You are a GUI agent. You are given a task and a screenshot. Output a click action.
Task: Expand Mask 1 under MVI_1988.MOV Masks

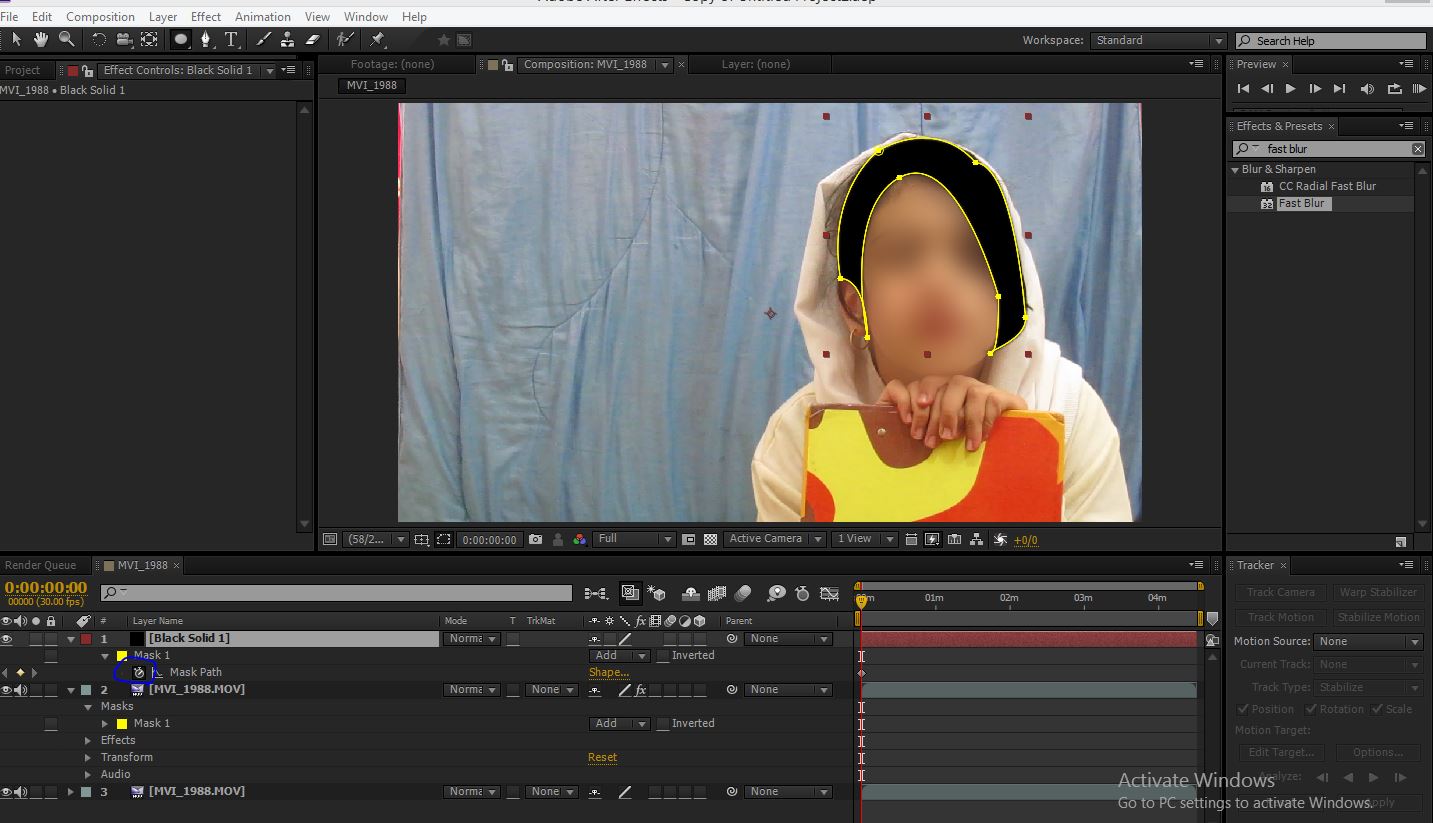click(105, 723)
